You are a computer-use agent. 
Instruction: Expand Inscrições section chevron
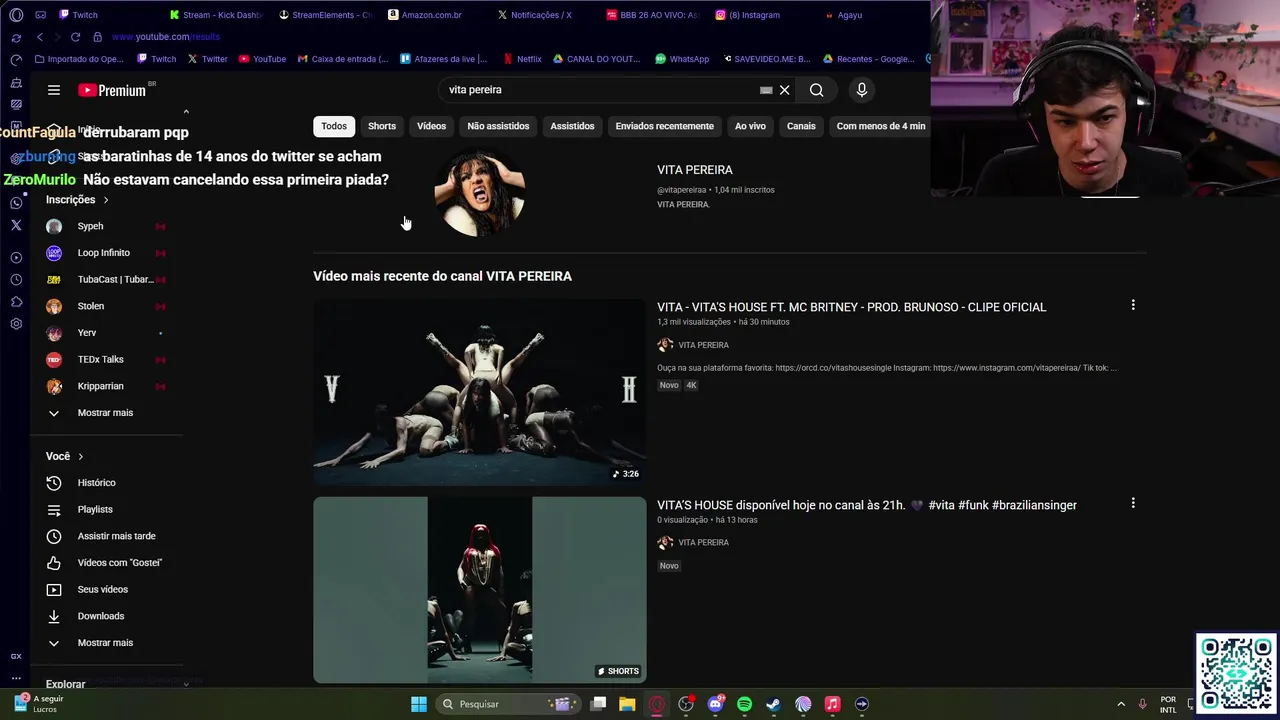106,200
